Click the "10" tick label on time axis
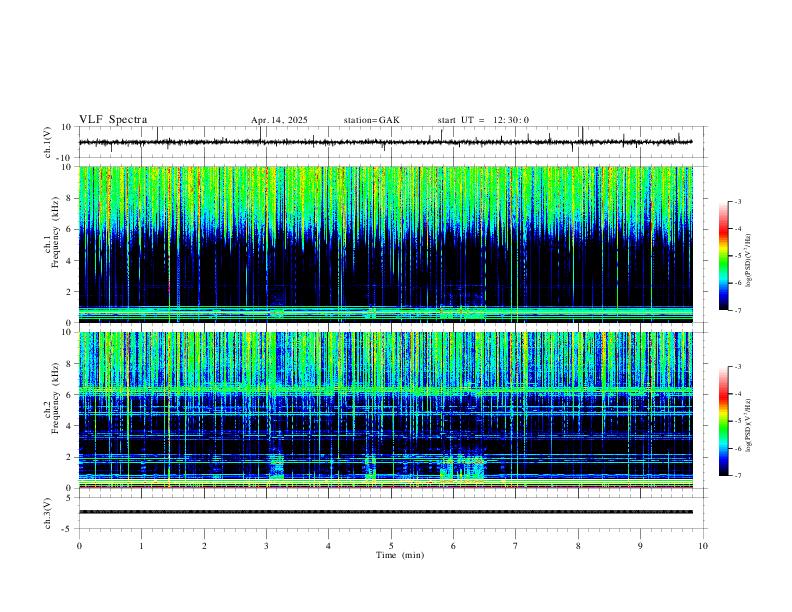 [703, 546]
